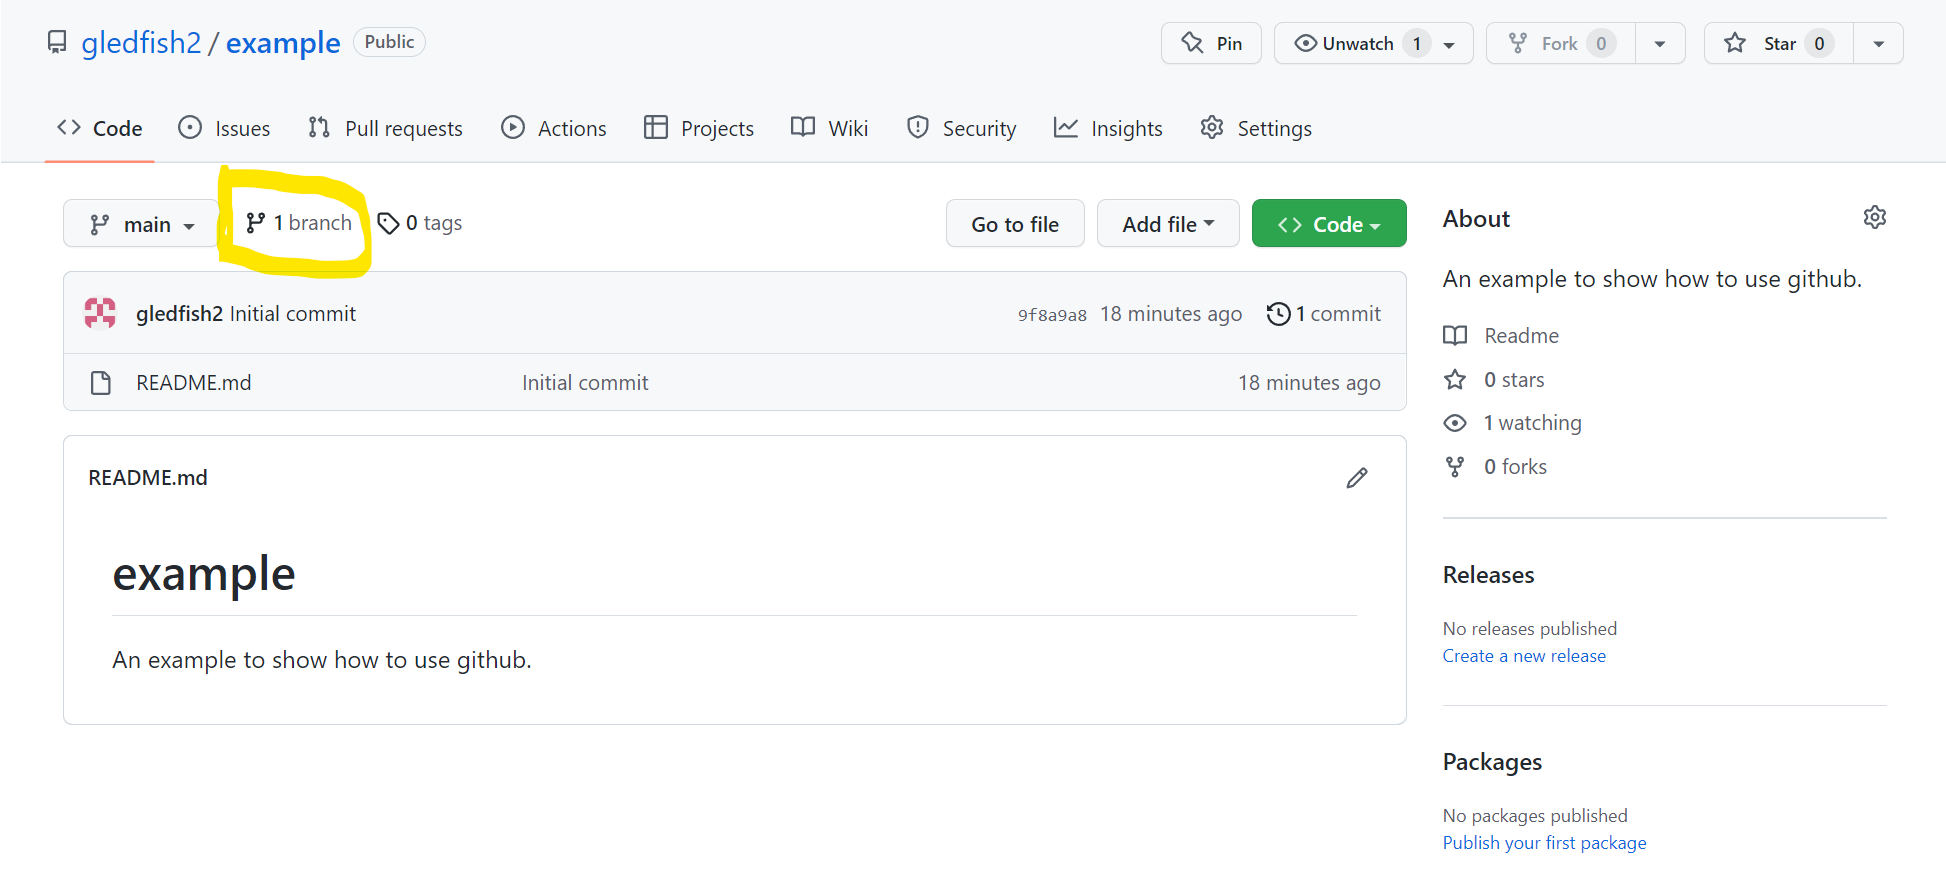Expand the Add file dropdown
The image size is (1946, 875).
pyautogui.click(x=1167, y=224)
